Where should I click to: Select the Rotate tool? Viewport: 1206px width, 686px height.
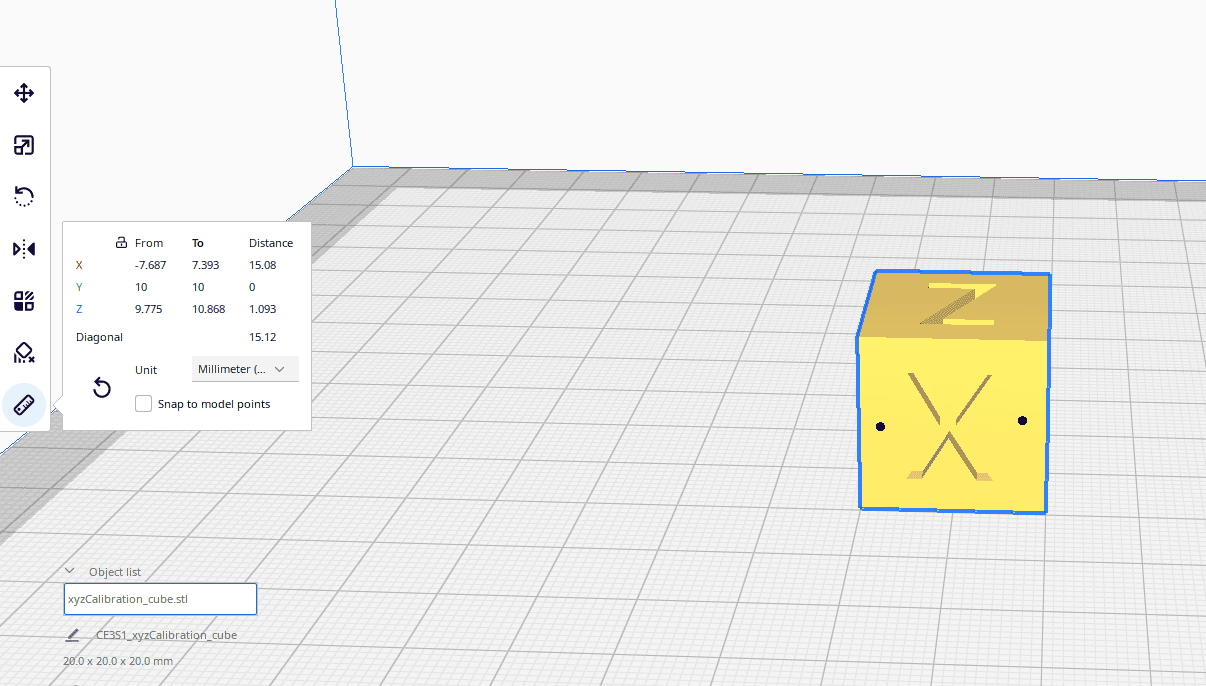24,197
